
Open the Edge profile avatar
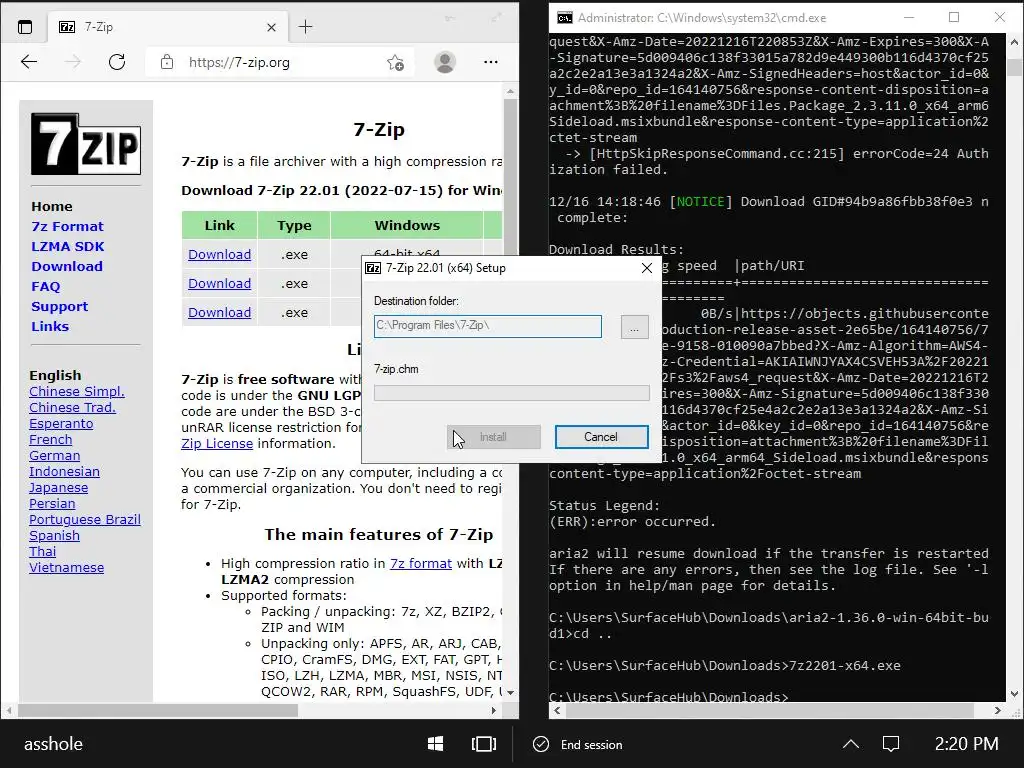pos(445,62)
